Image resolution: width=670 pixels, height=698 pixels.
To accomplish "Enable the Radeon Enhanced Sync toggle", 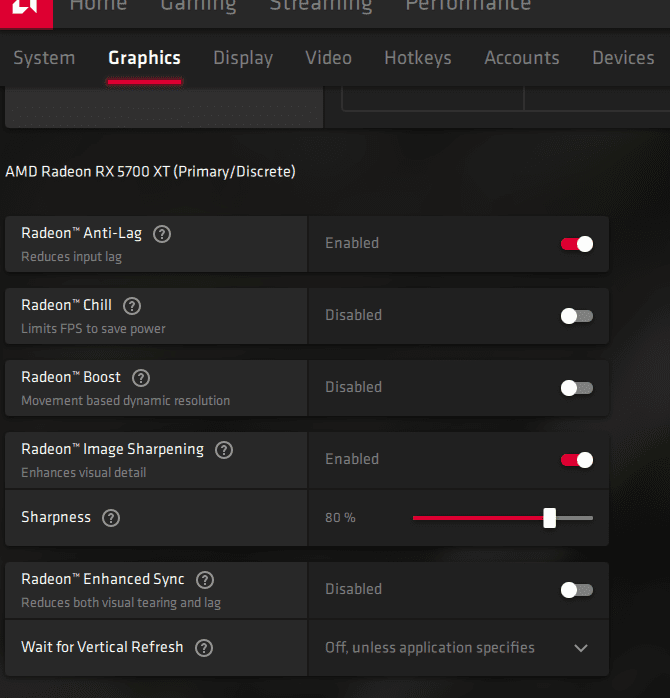I will (577, 590).
